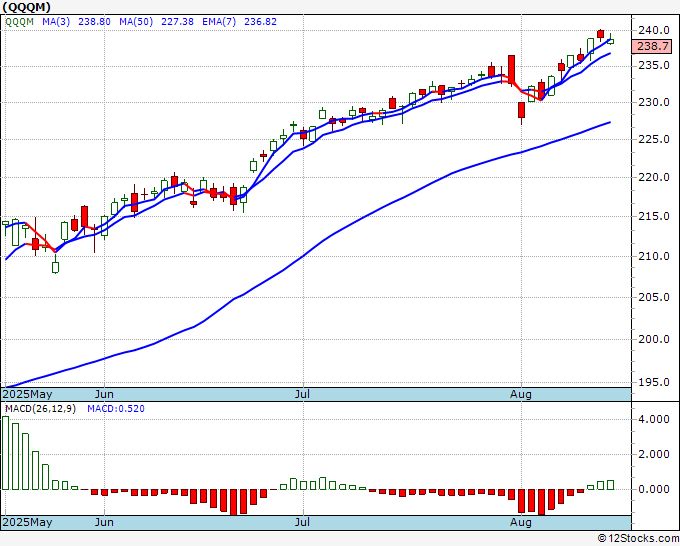This screenshot has width=680, height=546.
Task: Click 2025May on the MACD panel axis
Action: pos(27,522)
